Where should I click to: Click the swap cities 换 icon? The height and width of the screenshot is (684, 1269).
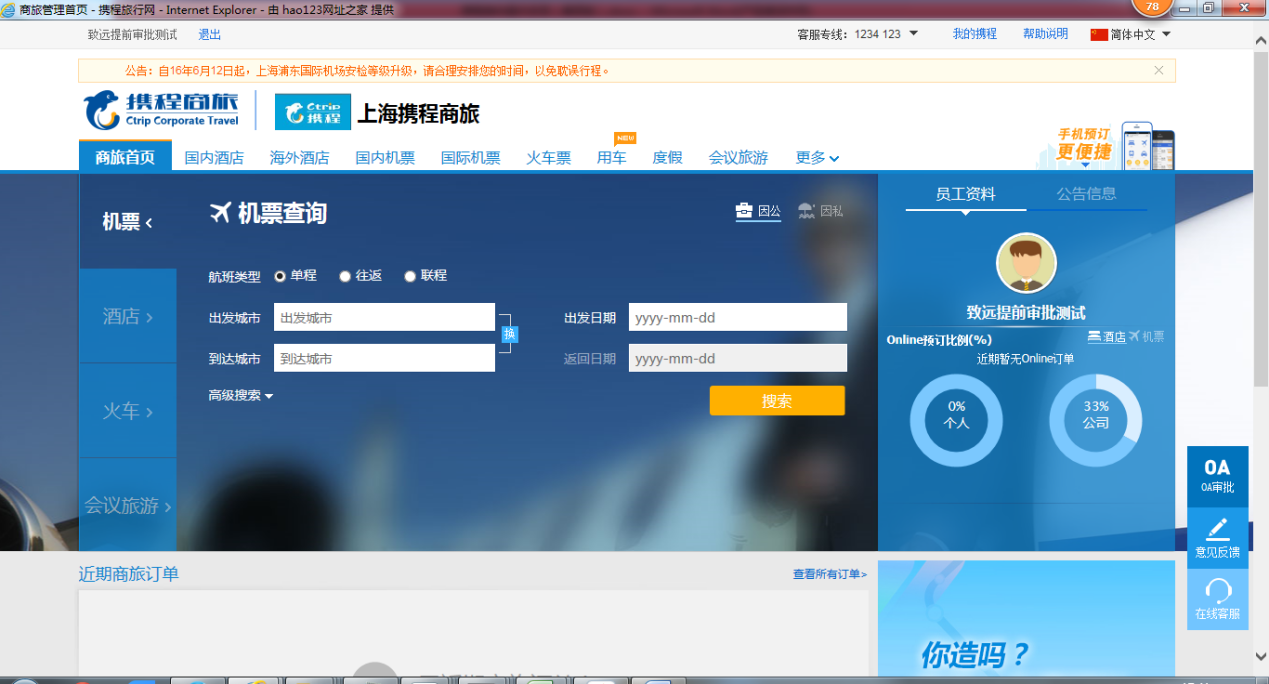pos(509,334)
